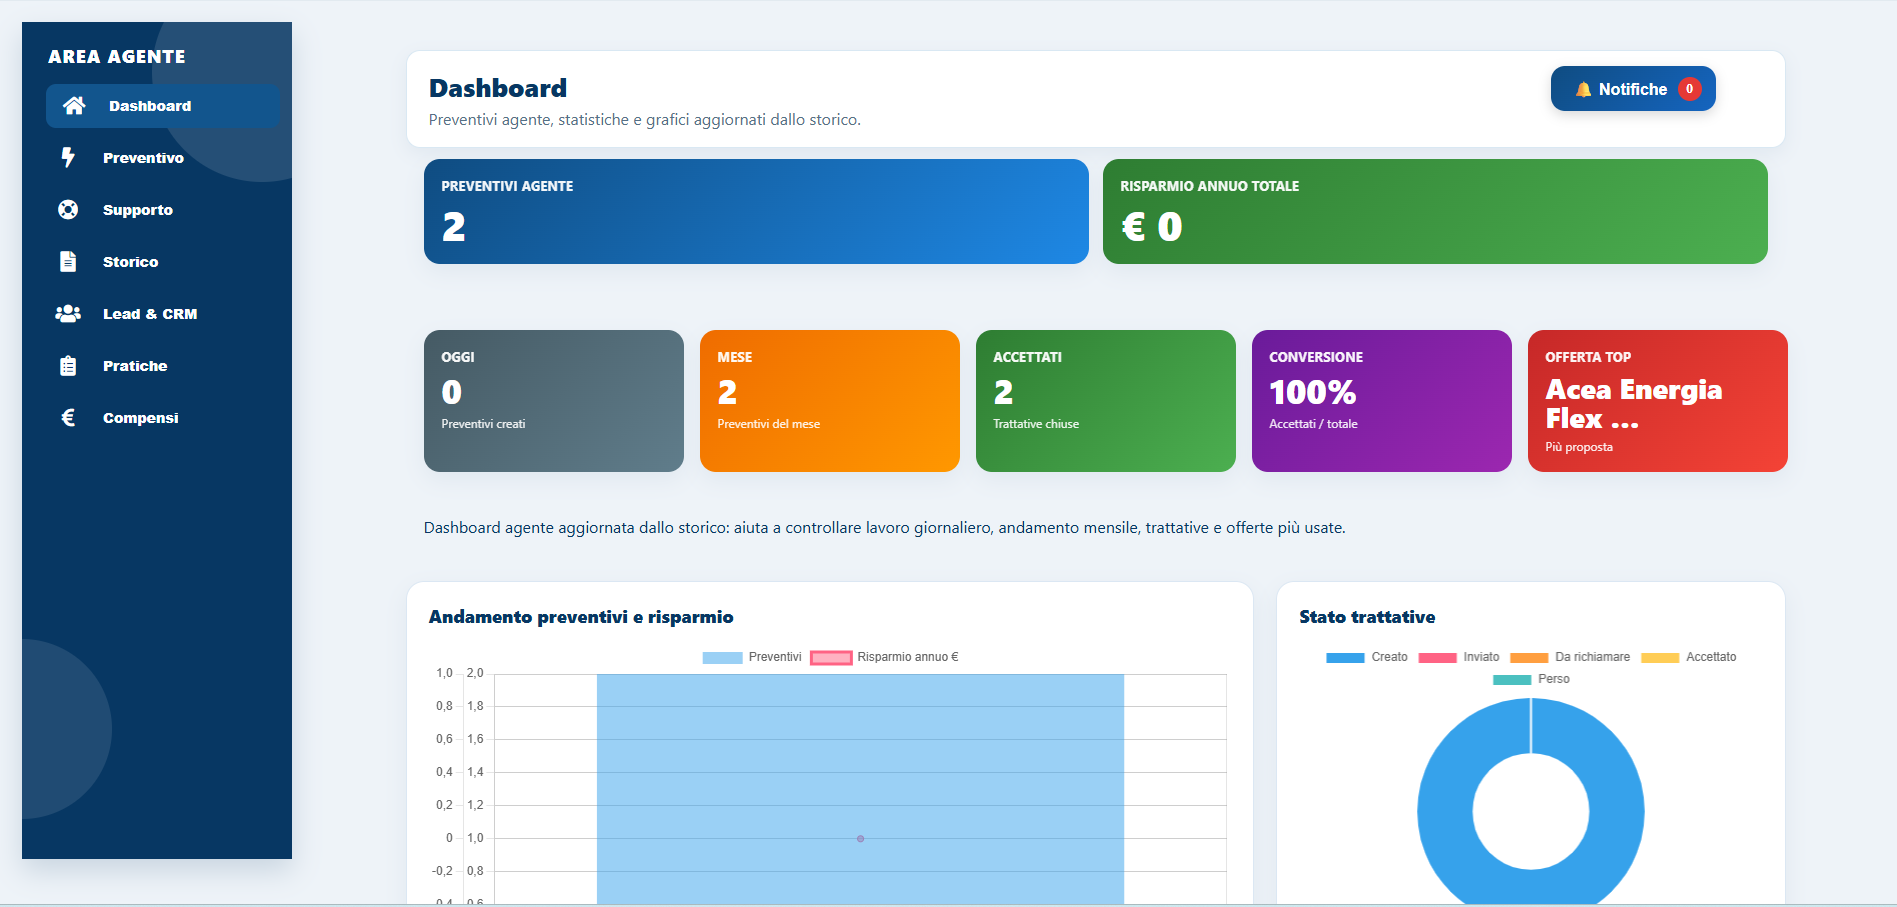1897x907 pixels.
Task: Toggle the Risparmio annuo € legend entry
Action: pyautogui.click(x=884, y=657)
